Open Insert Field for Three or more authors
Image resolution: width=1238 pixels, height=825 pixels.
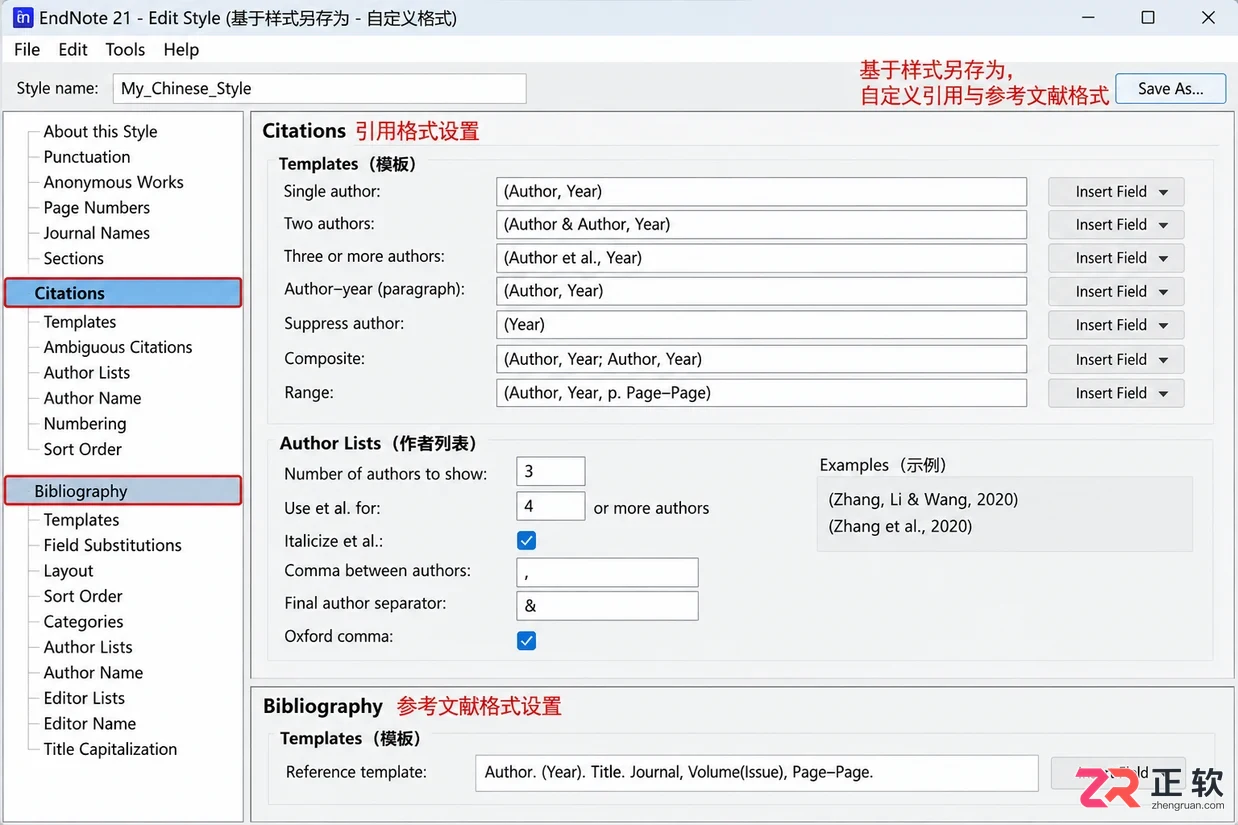(x=1116, y=258)
